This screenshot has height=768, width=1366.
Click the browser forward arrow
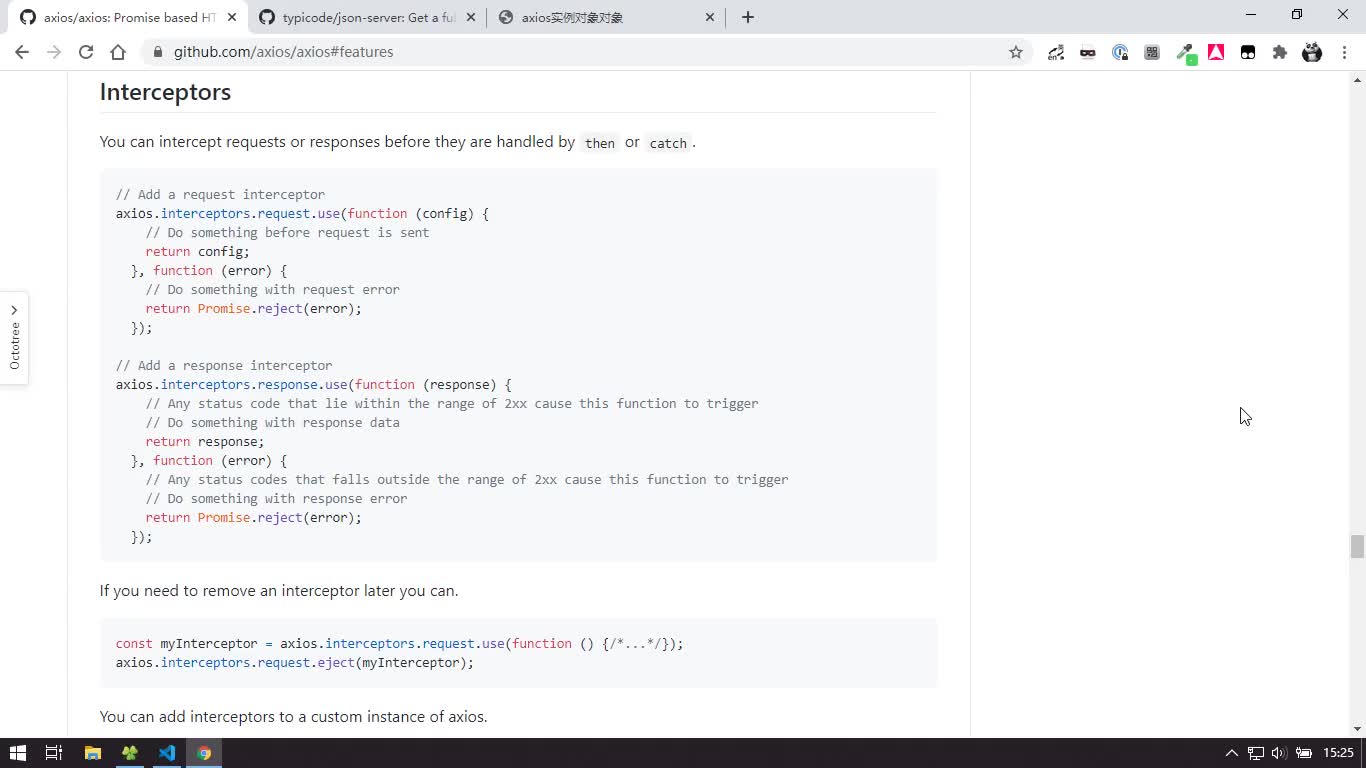point(54,52)
